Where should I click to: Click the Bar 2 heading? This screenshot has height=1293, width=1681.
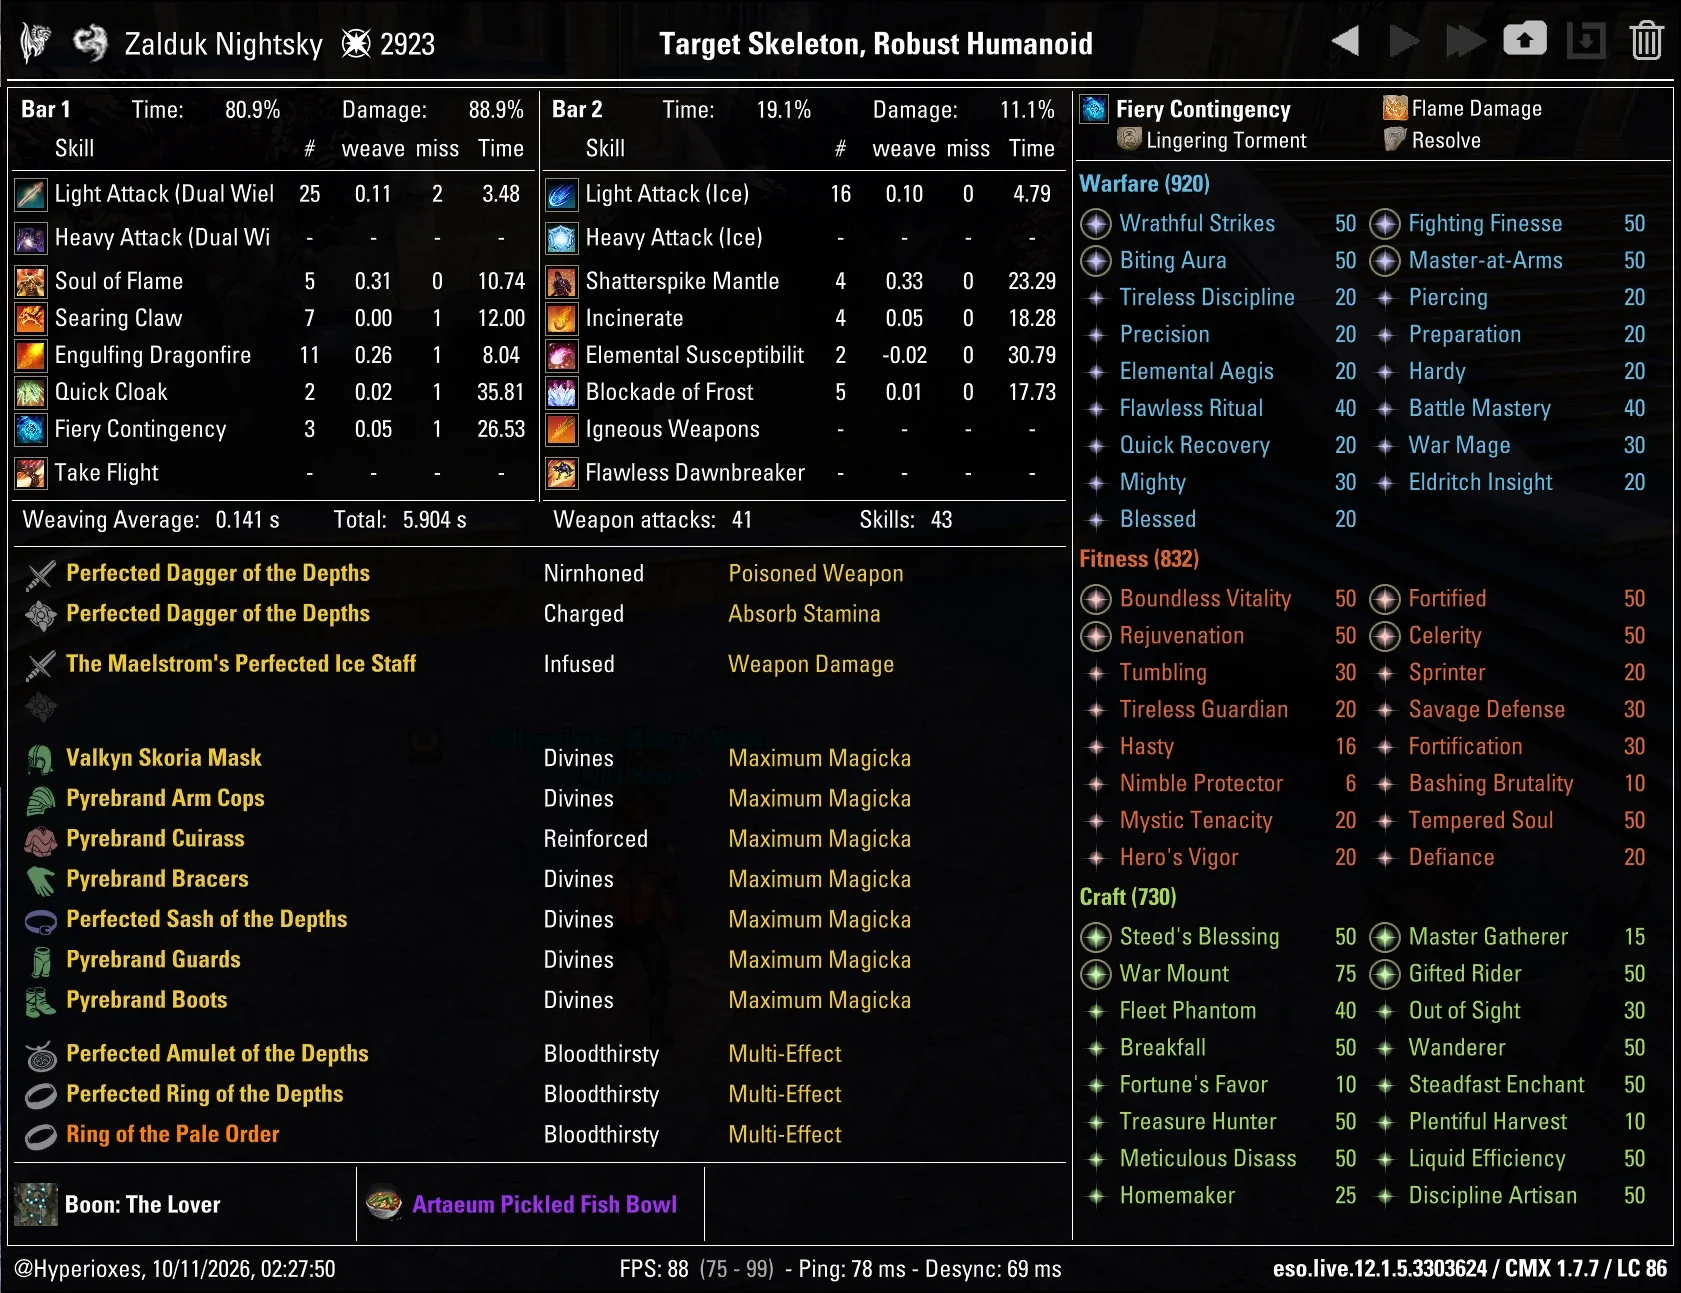(577, 109)
